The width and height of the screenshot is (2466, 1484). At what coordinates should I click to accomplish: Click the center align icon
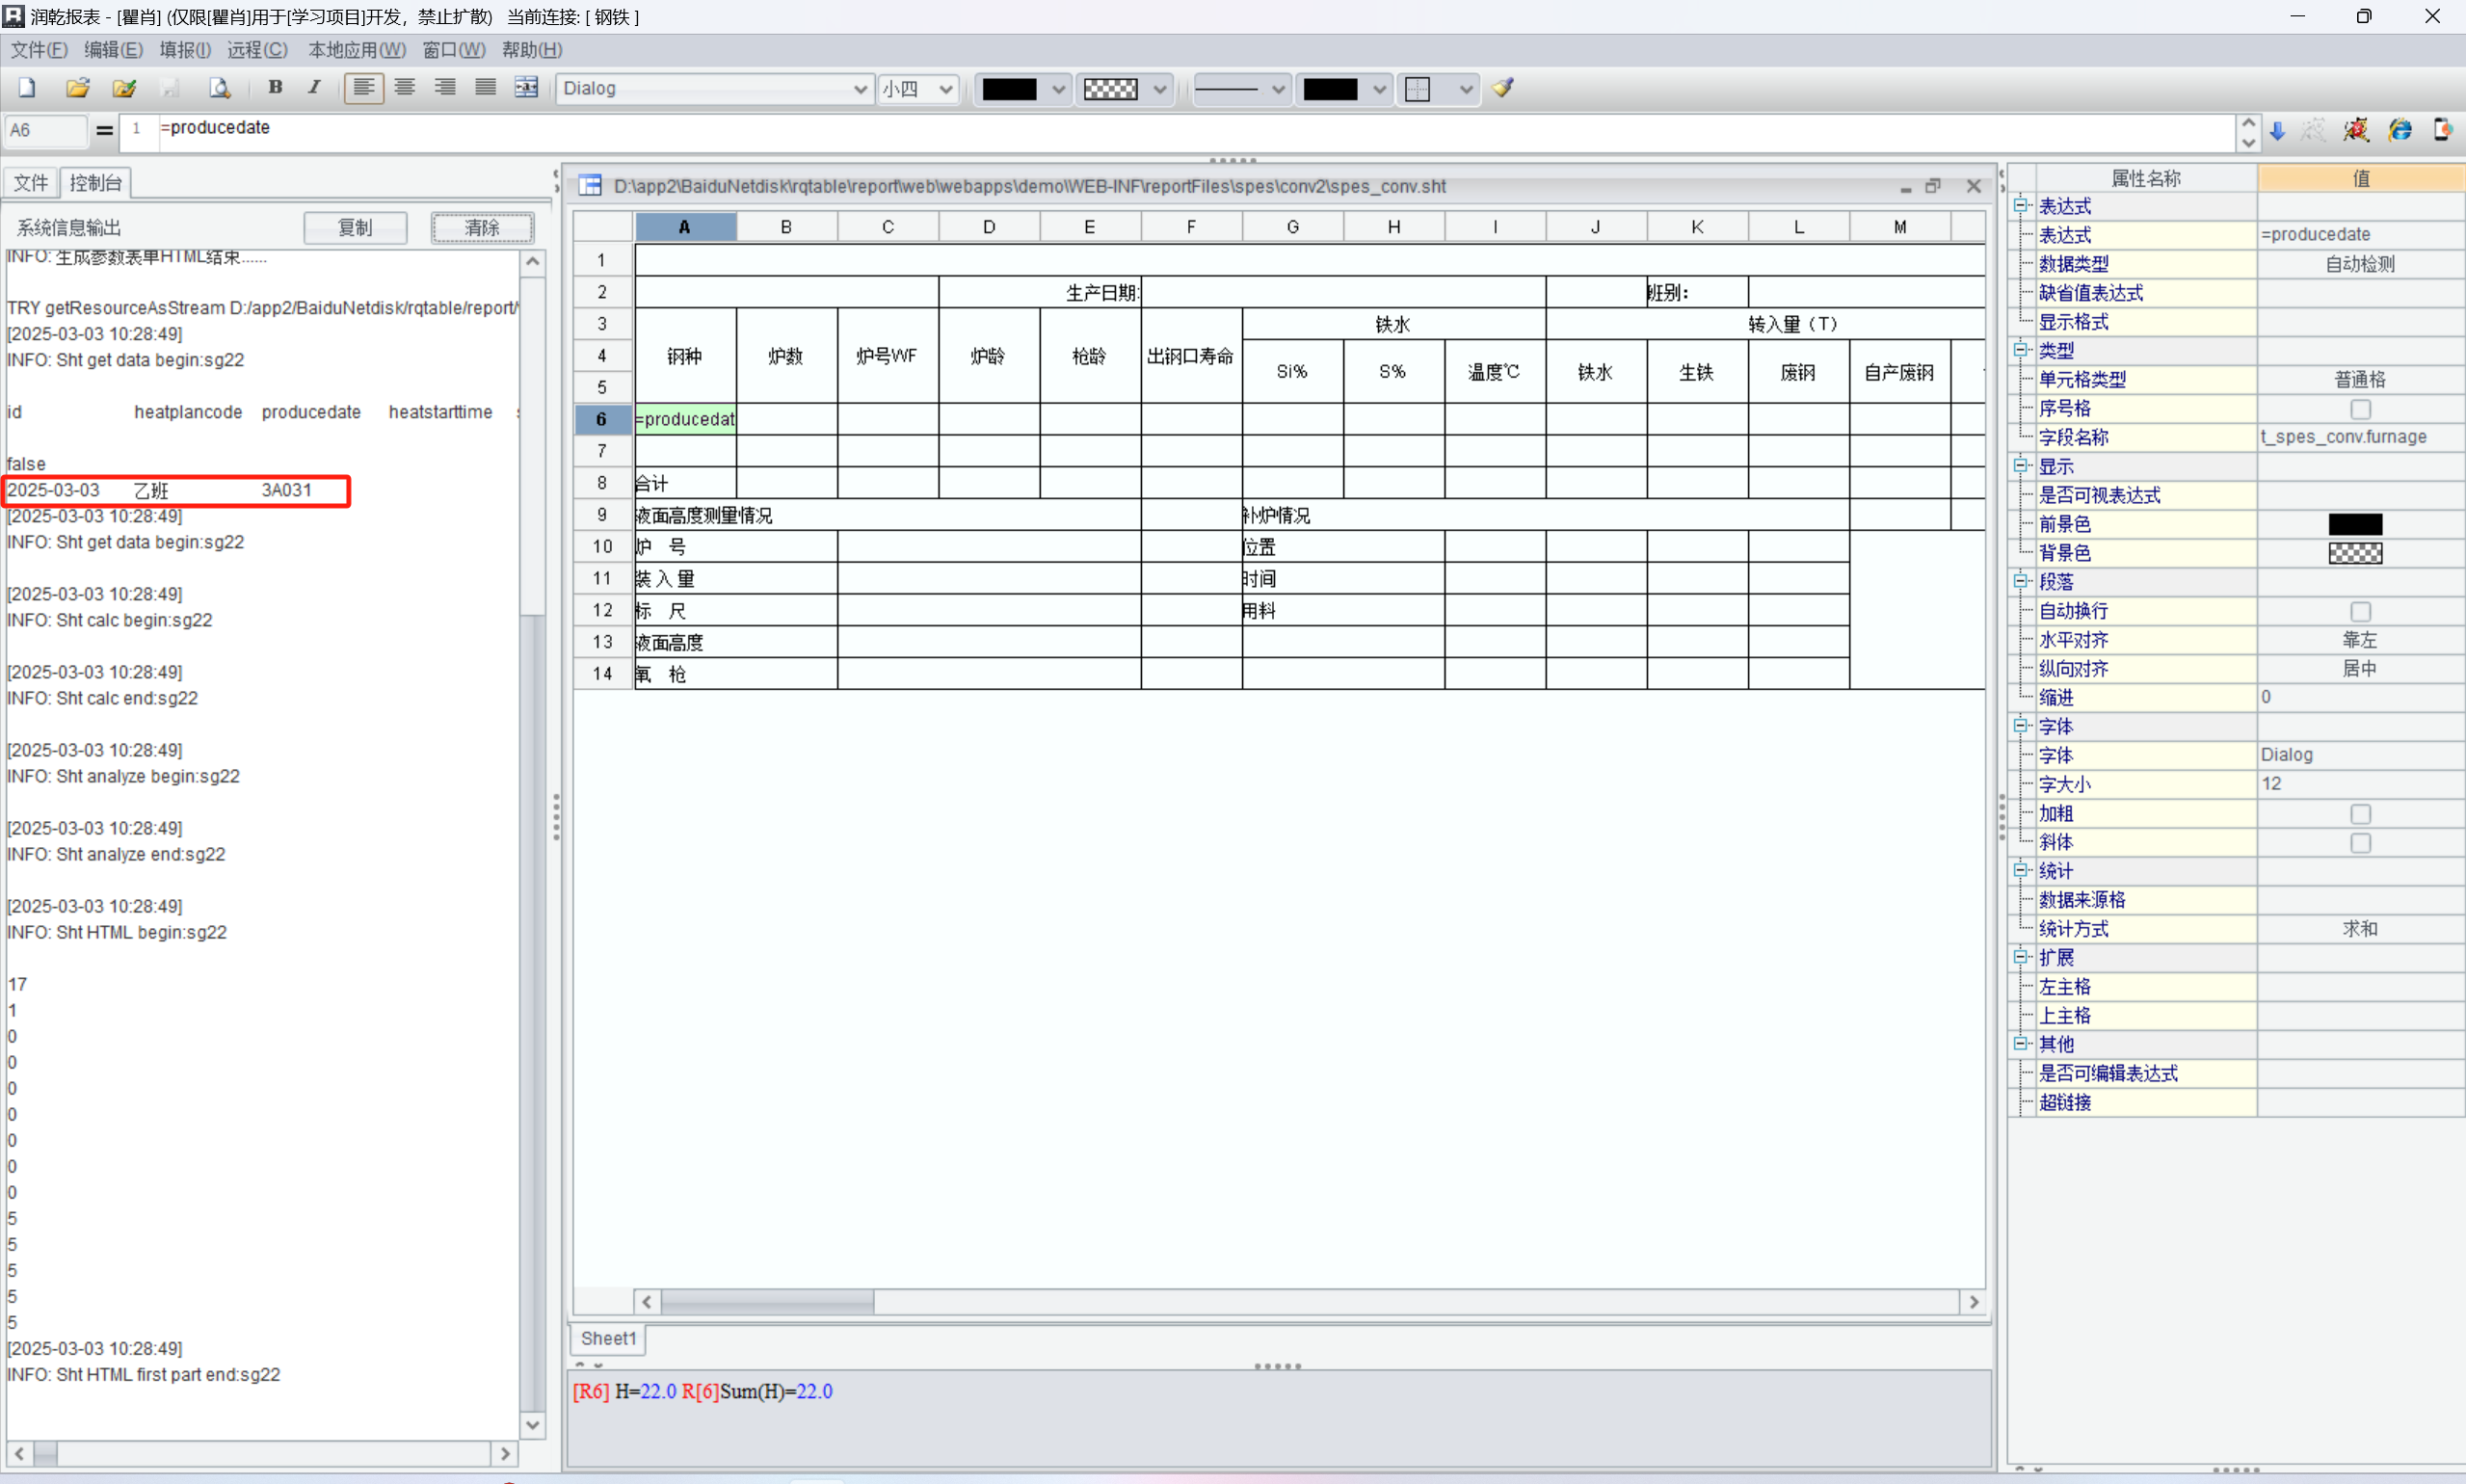click(x=404, y=88)
